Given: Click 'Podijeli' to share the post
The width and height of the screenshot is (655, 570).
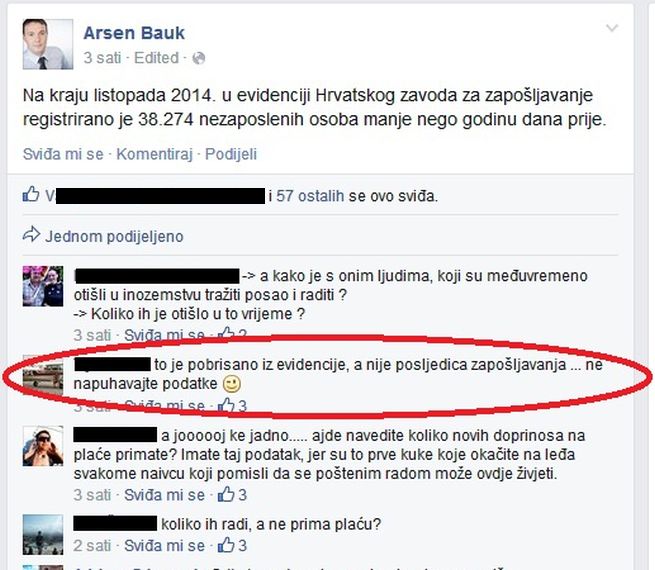Looking at the screenshot, I should tap(231, 154).
